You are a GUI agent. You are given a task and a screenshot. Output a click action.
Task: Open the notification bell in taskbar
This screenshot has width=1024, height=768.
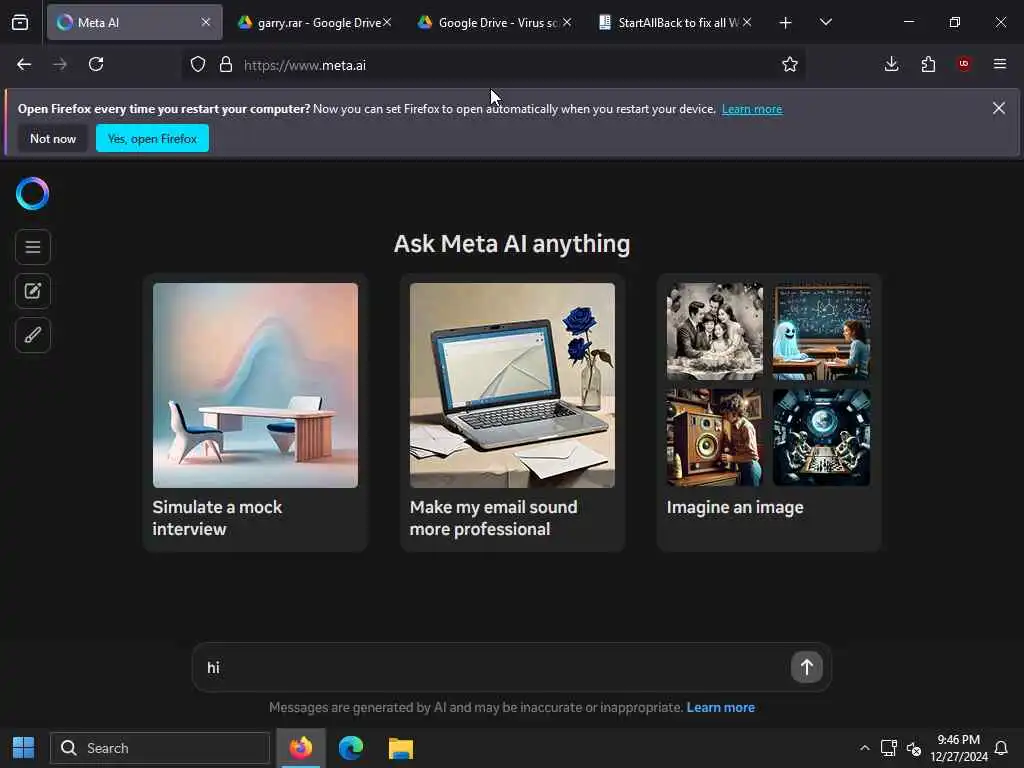1000,748
